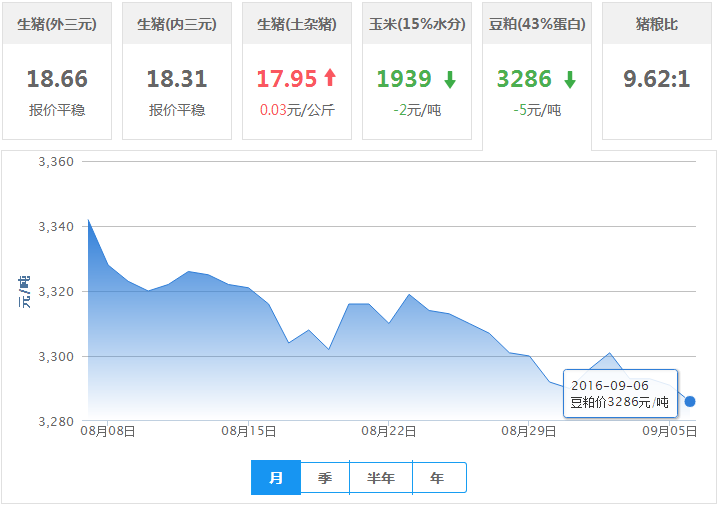Click the 3,280 y-axis label
This screenshot has width=721, height=508.
(56, 421)
